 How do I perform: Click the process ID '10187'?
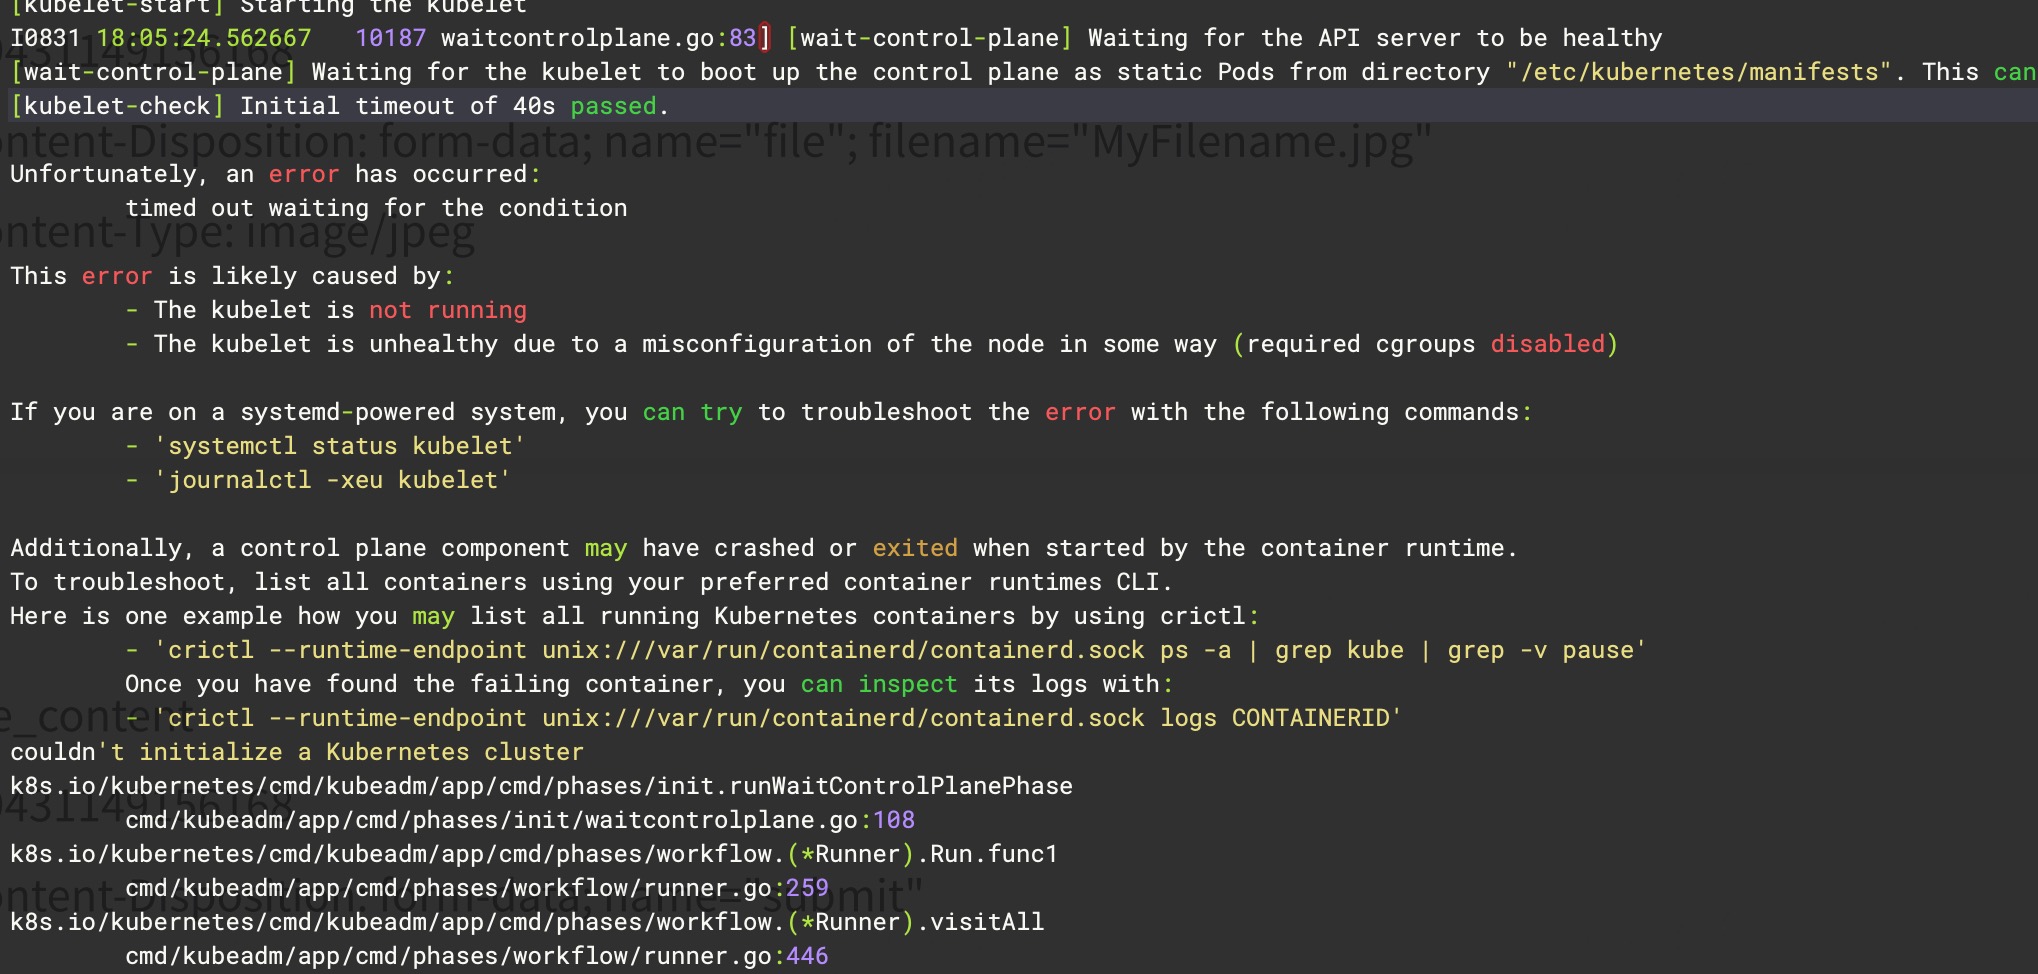pyautogui.click(x=391, y=38)
